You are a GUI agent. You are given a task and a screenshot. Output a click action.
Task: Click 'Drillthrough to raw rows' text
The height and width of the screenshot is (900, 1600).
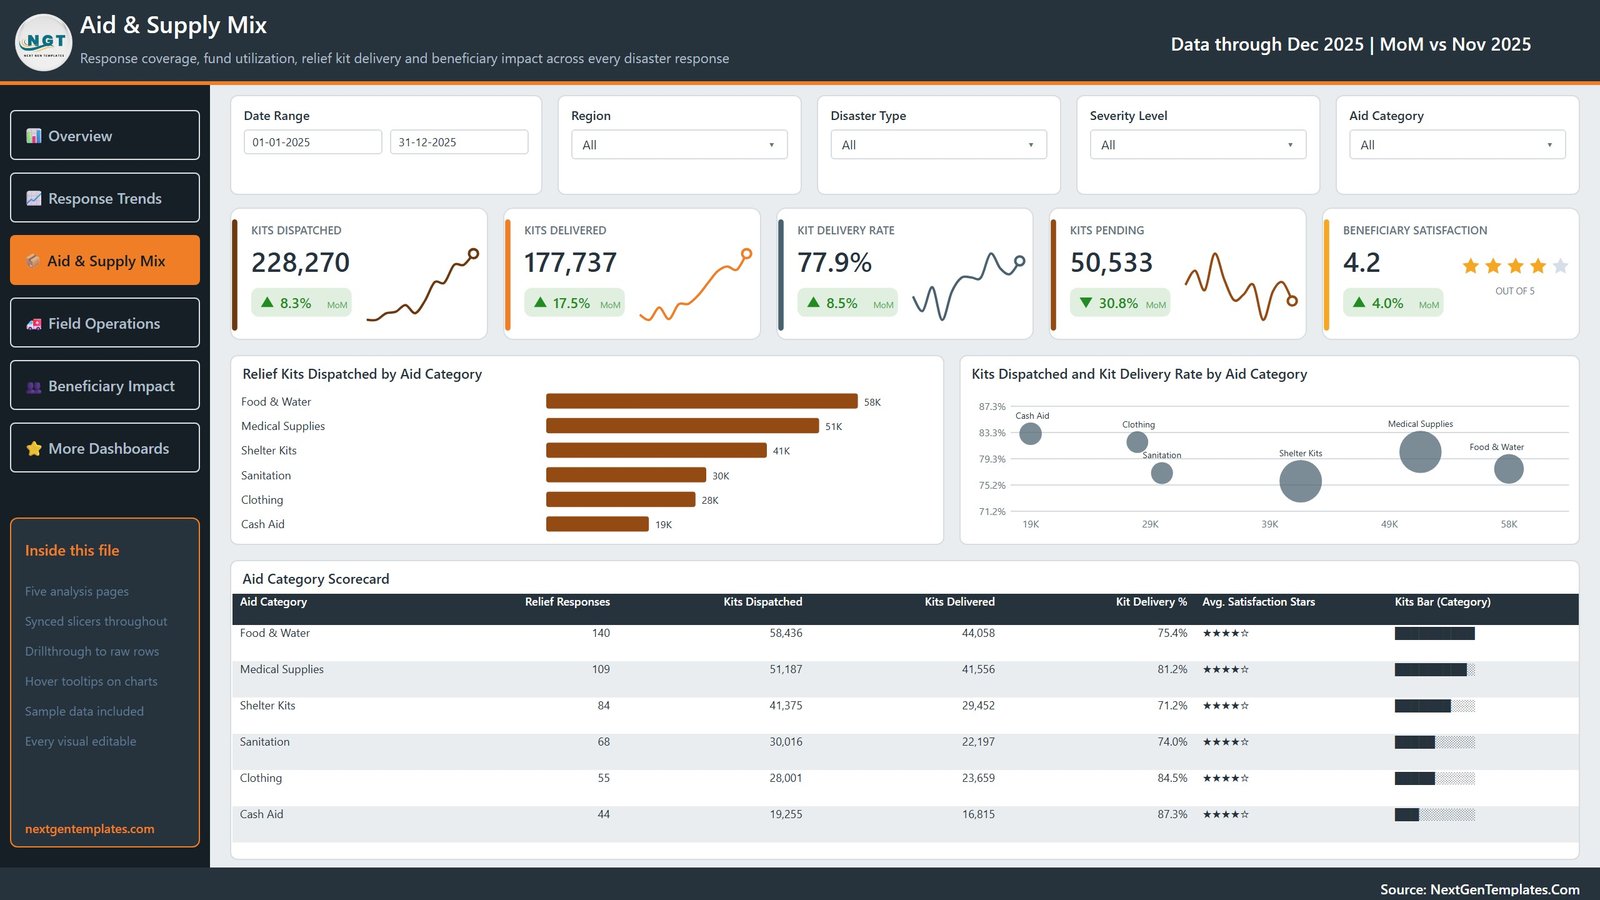[x=92, y=651]
